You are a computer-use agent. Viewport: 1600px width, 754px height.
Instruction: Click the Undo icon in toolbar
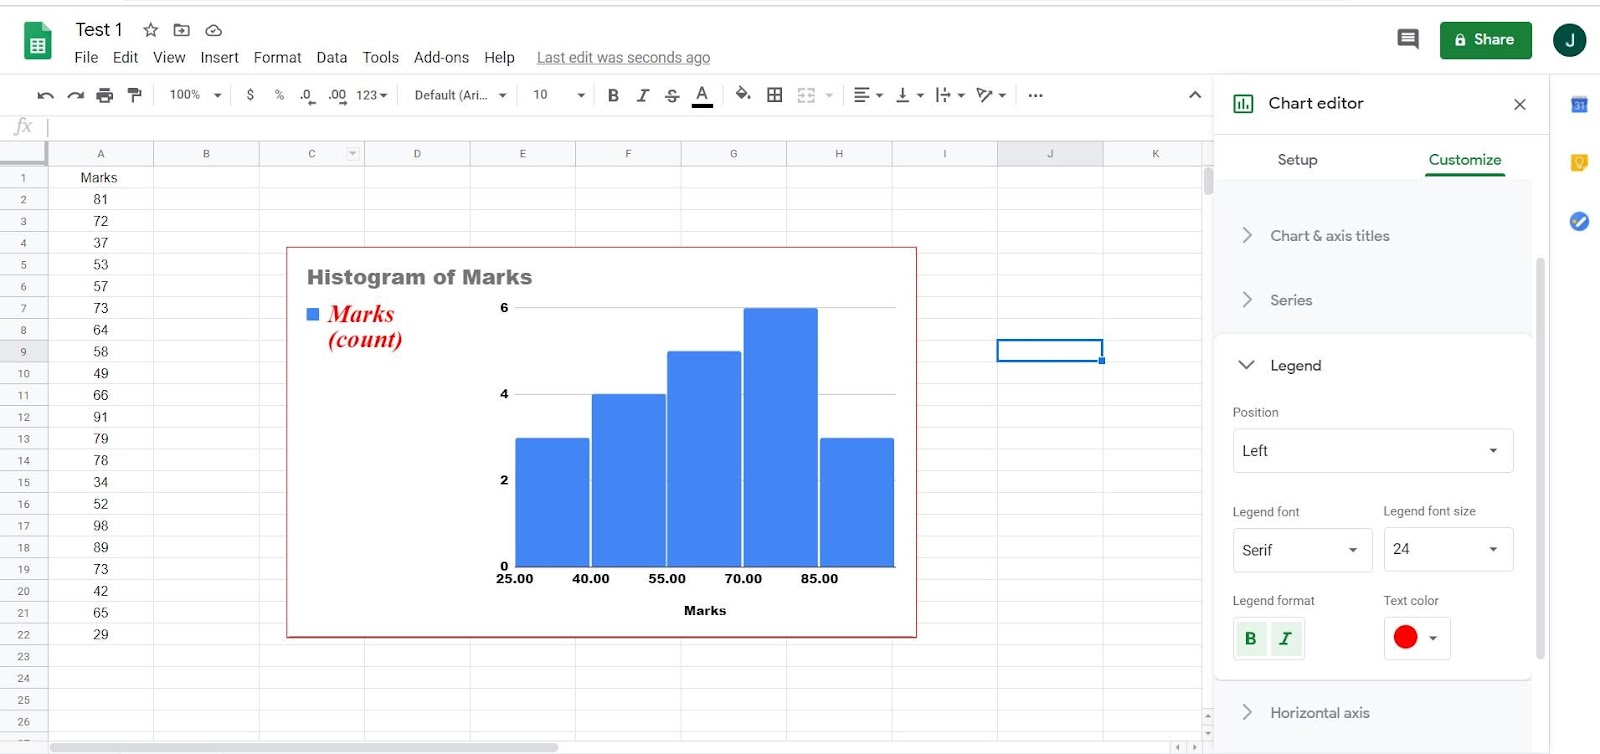(45, 95)
